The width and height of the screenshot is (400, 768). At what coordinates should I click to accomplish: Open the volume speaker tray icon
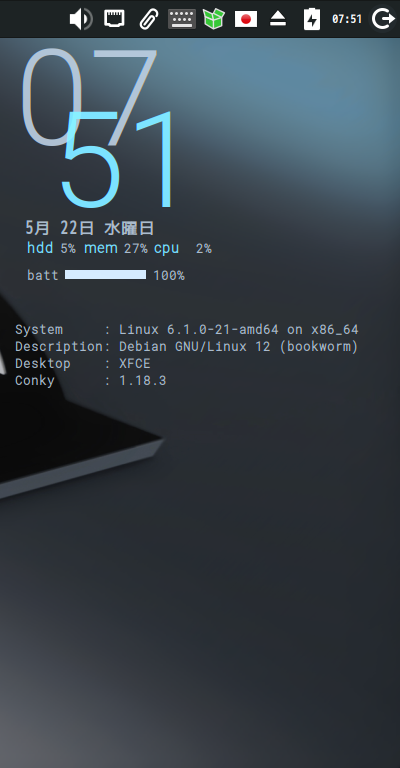click(x=81, y=20)
